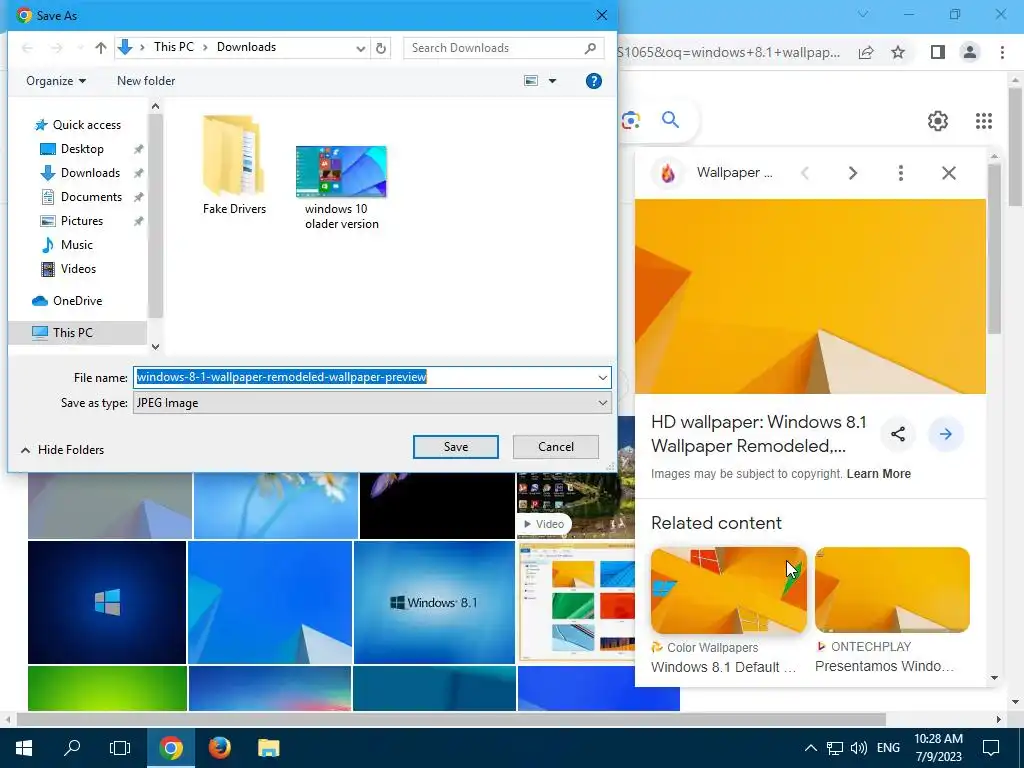Screen dimensions: 1024x768
Task: Open notification center icon
Action: coord(991,748)
